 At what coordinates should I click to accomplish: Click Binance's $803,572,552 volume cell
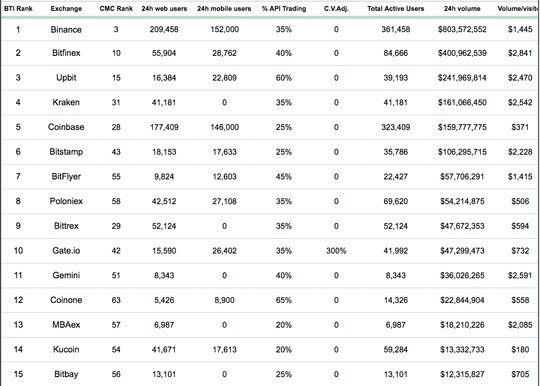pos(462,30)
